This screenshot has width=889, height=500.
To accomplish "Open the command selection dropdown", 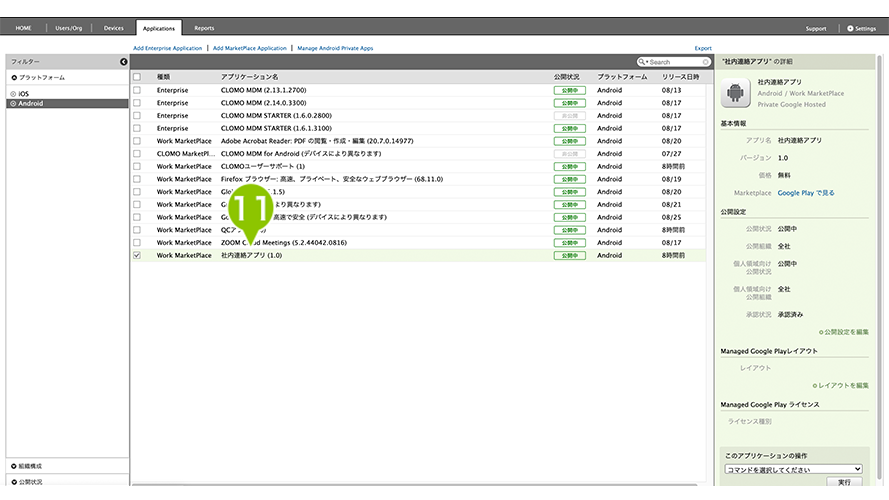I will [793, 469].
